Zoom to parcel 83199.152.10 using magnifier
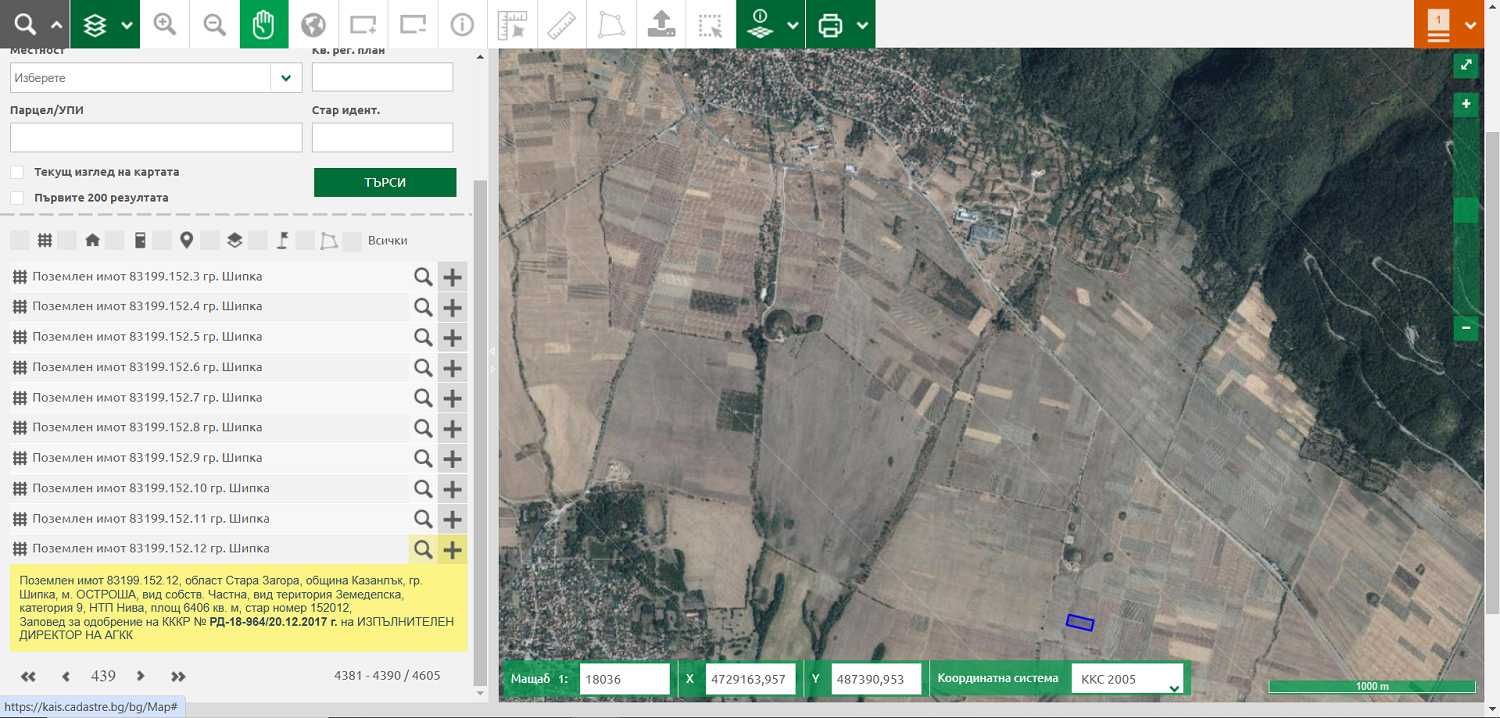1500x718 pixels. click(x=423, y=489)
